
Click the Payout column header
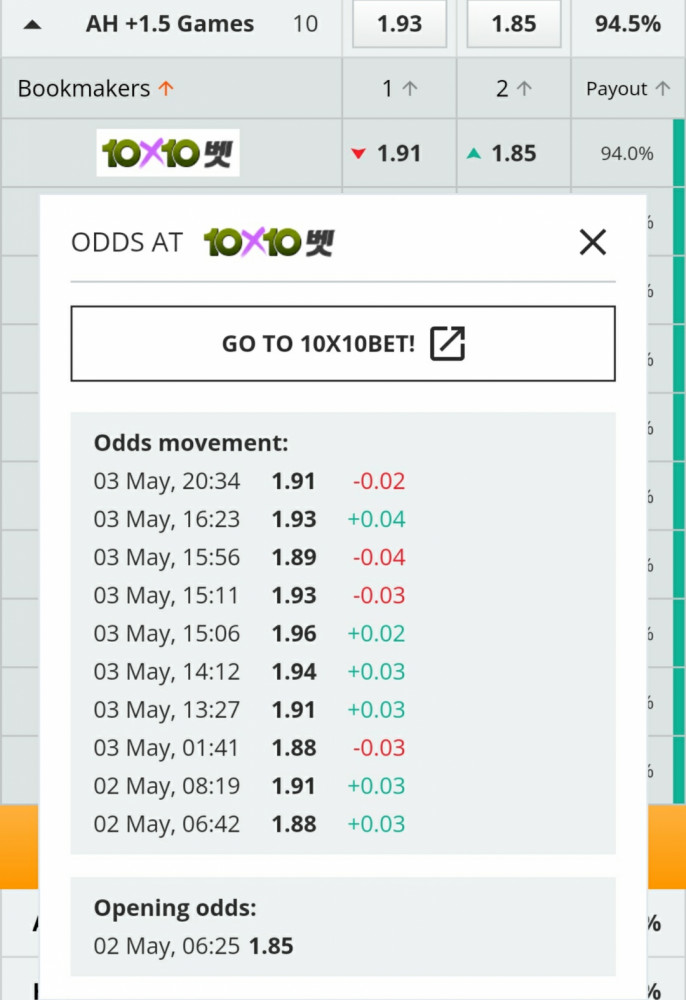617,89
